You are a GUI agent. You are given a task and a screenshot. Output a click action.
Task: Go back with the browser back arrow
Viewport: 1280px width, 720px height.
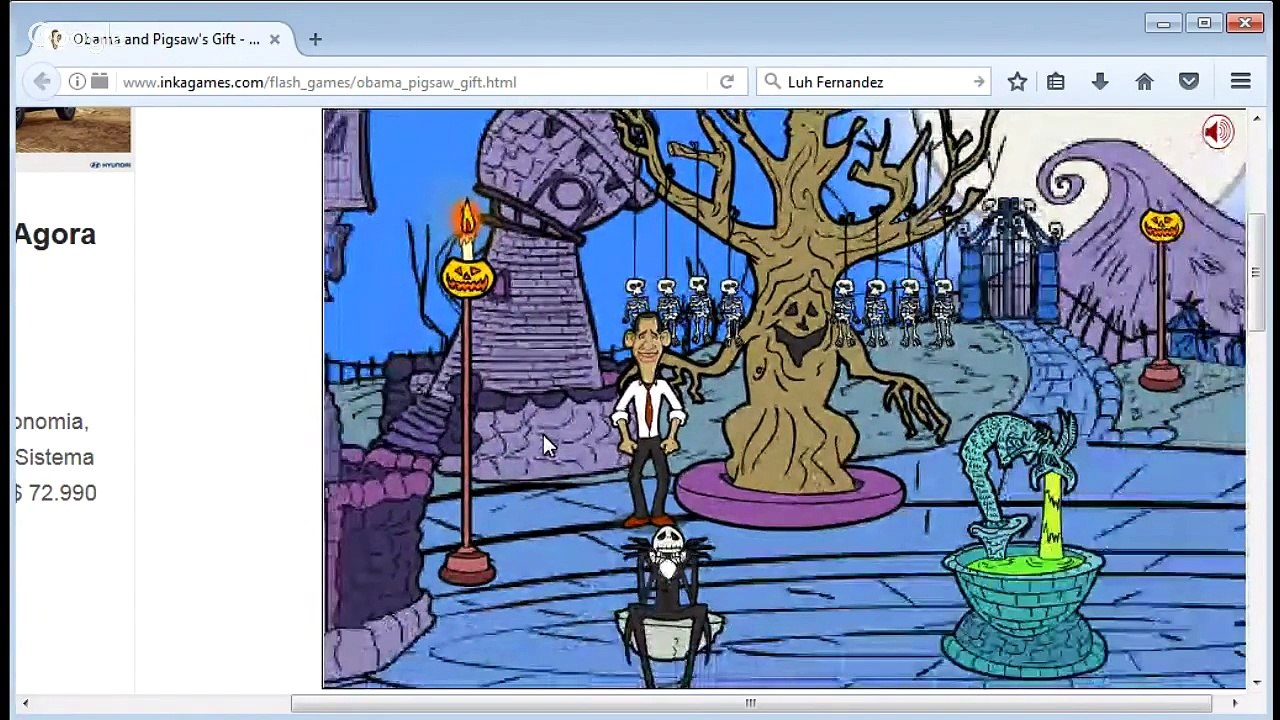(42, 82)
